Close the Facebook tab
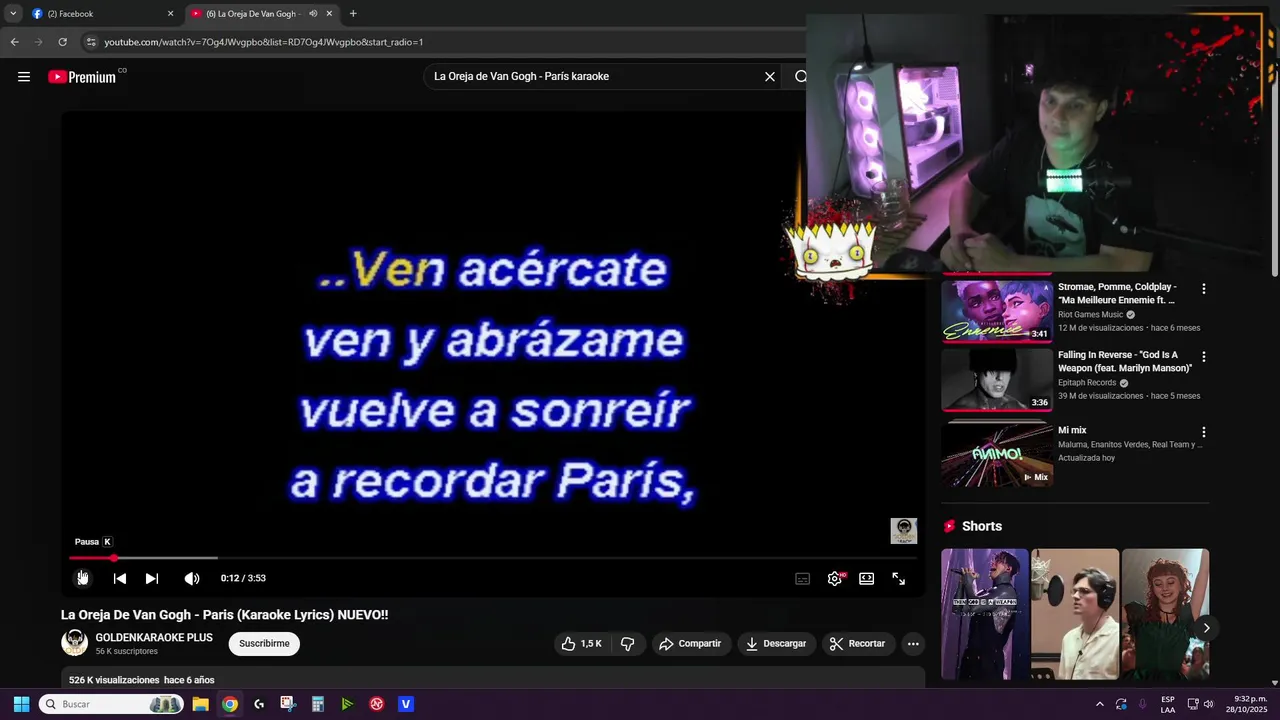The height and width of the screenshot is (720, 1280). (170, 14)
